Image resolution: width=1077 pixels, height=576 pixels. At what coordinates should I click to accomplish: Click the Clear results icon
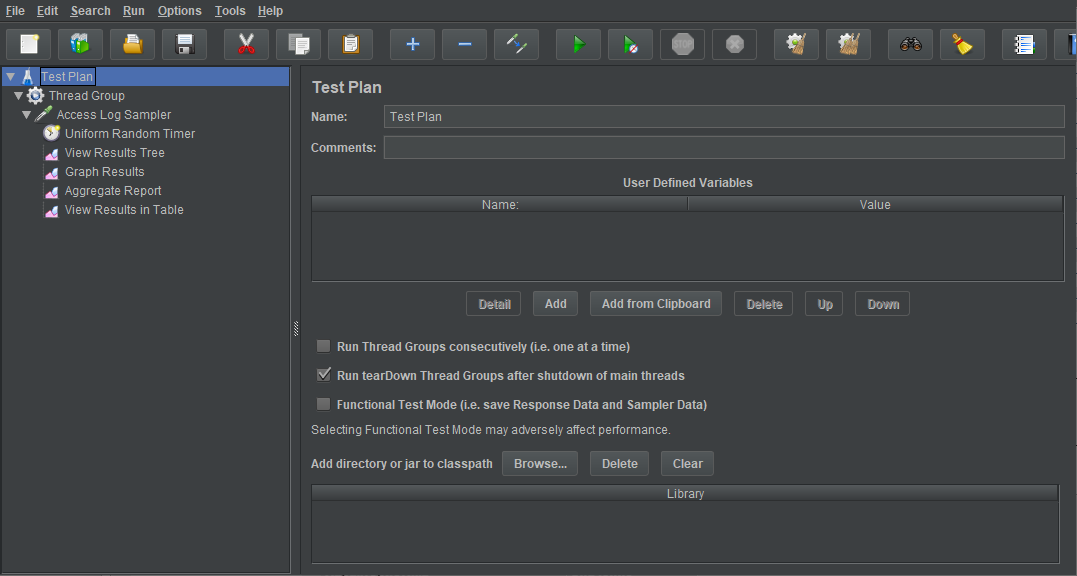[796, 45]
